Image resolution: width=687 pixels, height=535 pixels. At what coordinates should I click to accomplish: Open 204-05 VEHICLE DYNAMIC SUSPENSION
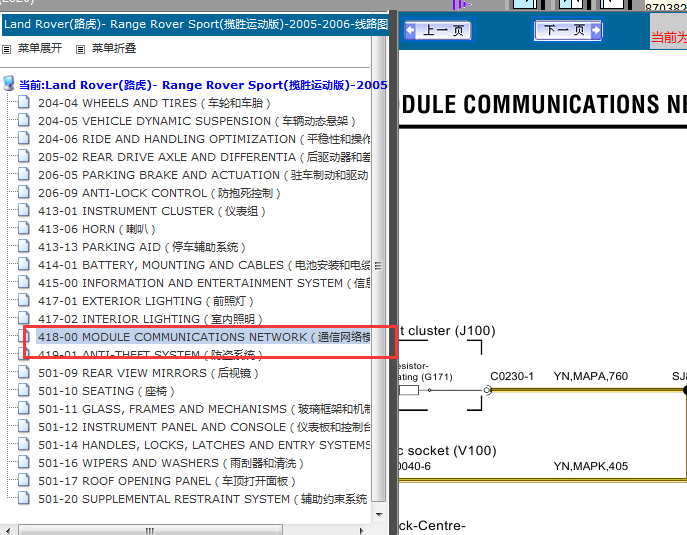[x=197, y=121]
